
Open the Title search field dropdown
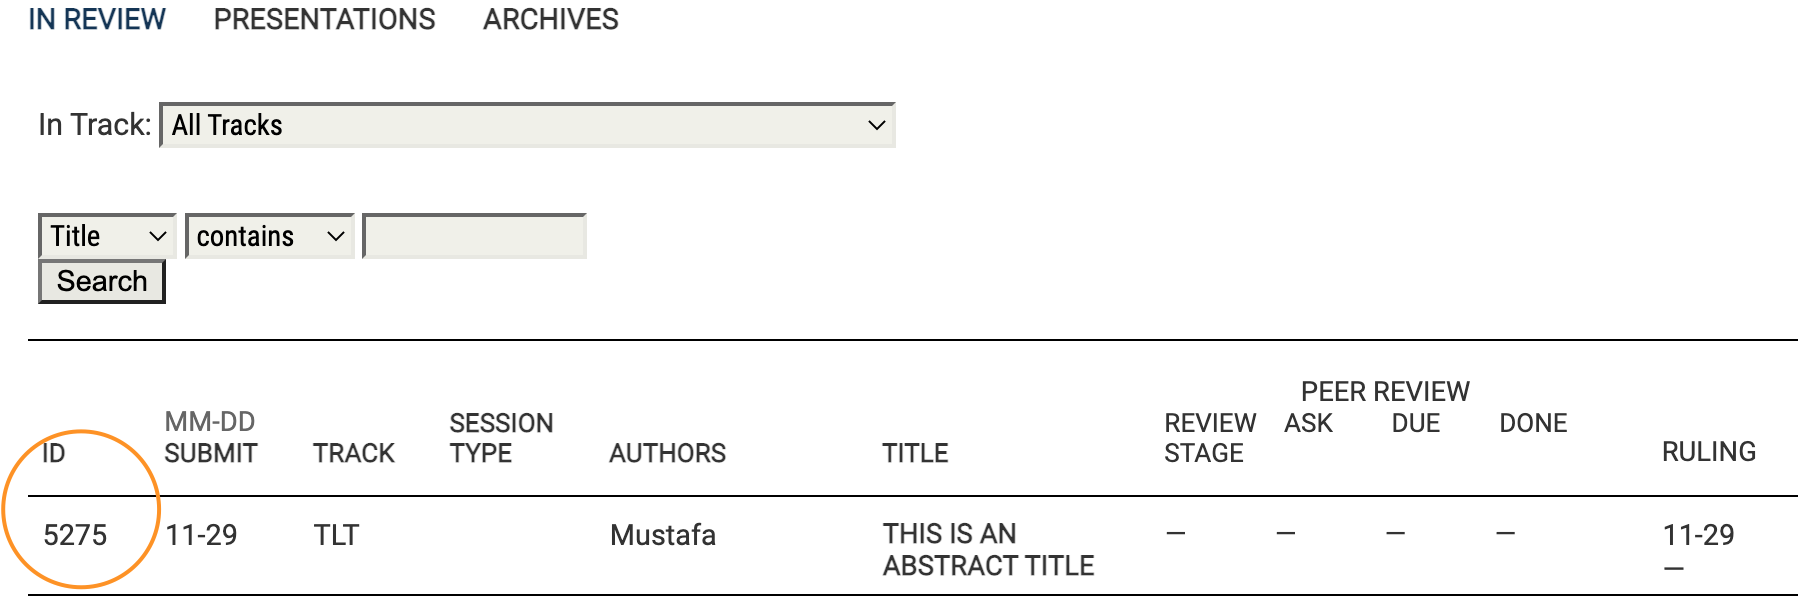coord(107,236)
